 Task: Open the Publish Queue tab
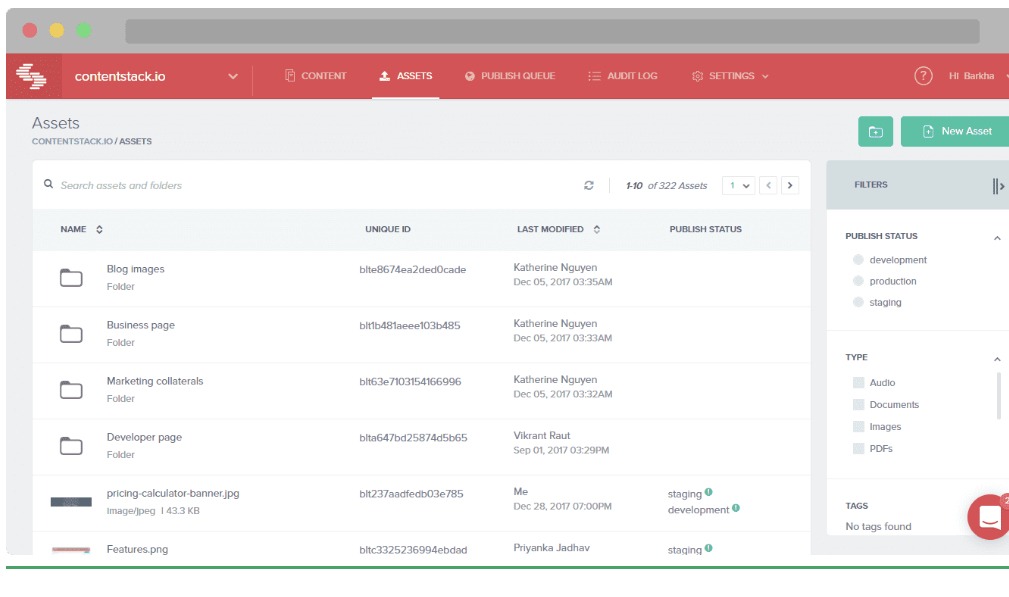510,76
